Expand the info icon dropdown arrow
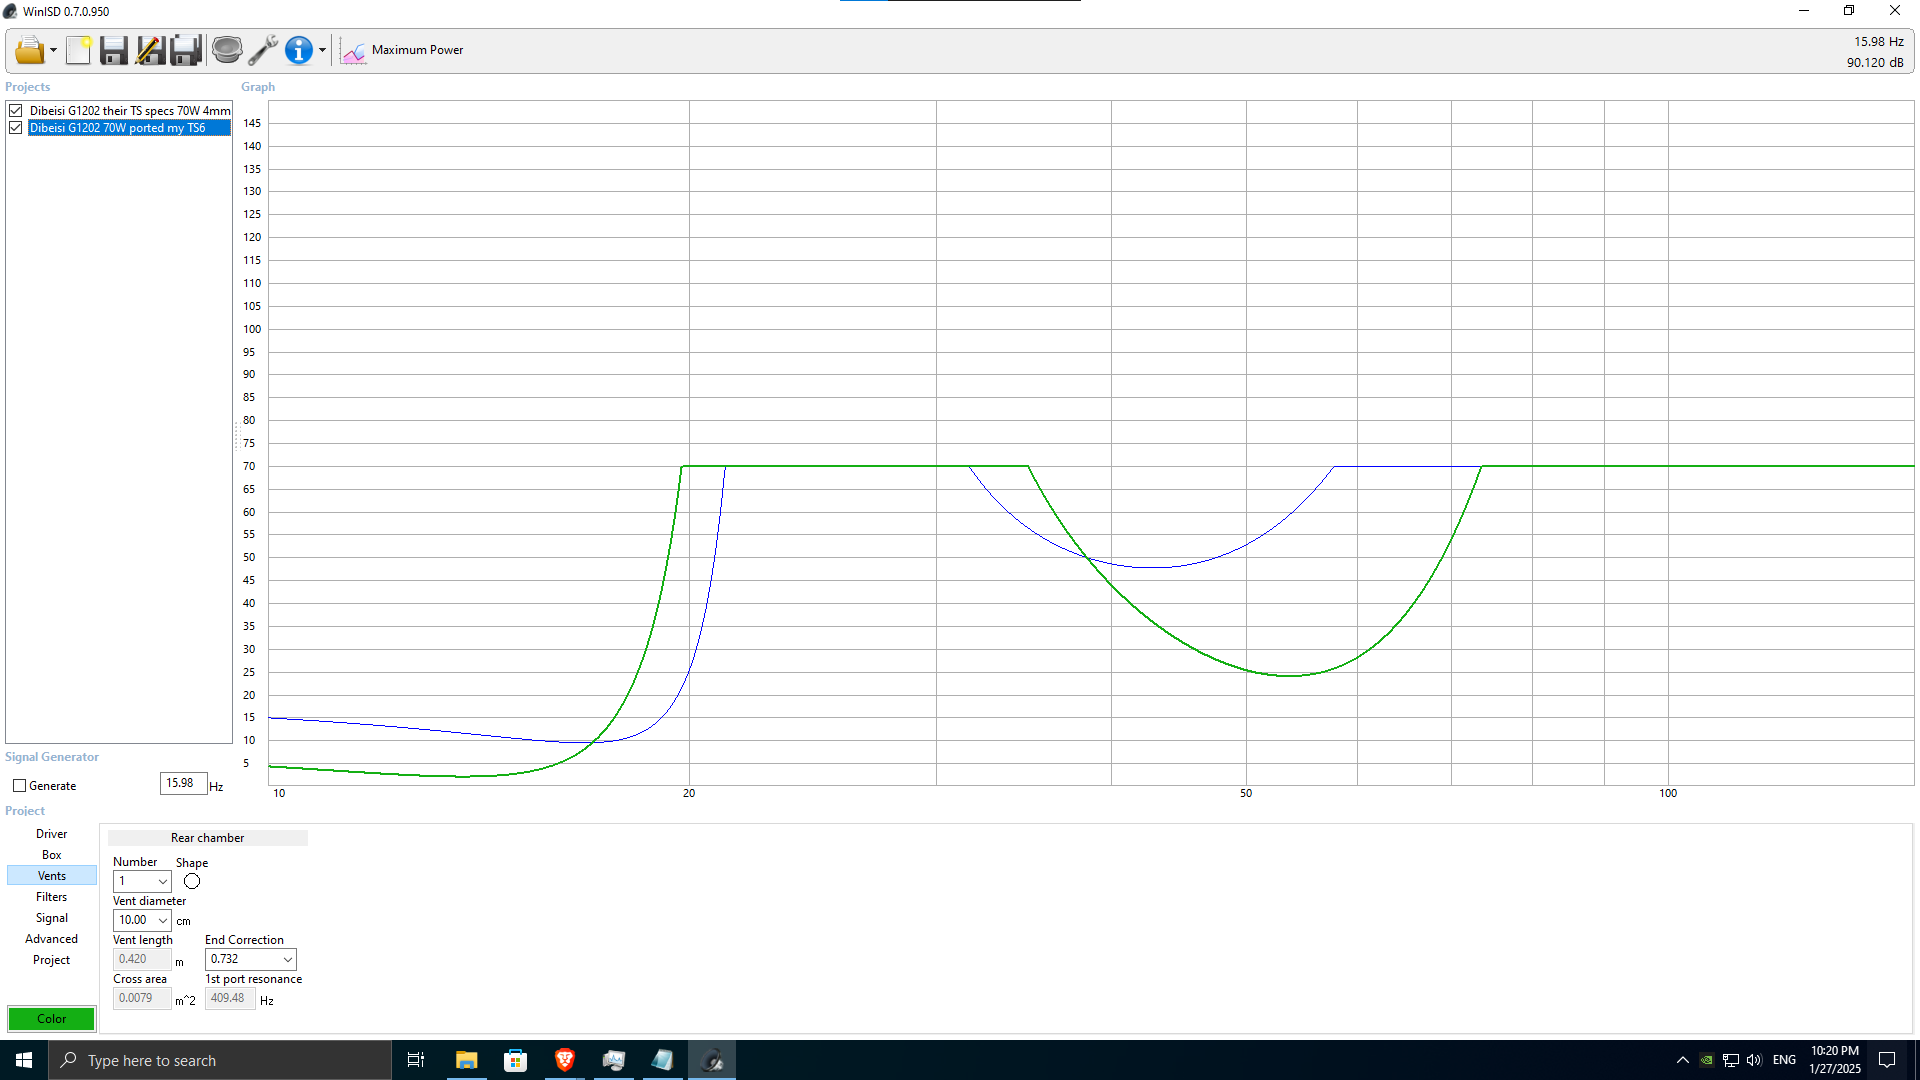1920x1080 pixels. [322, 50]
